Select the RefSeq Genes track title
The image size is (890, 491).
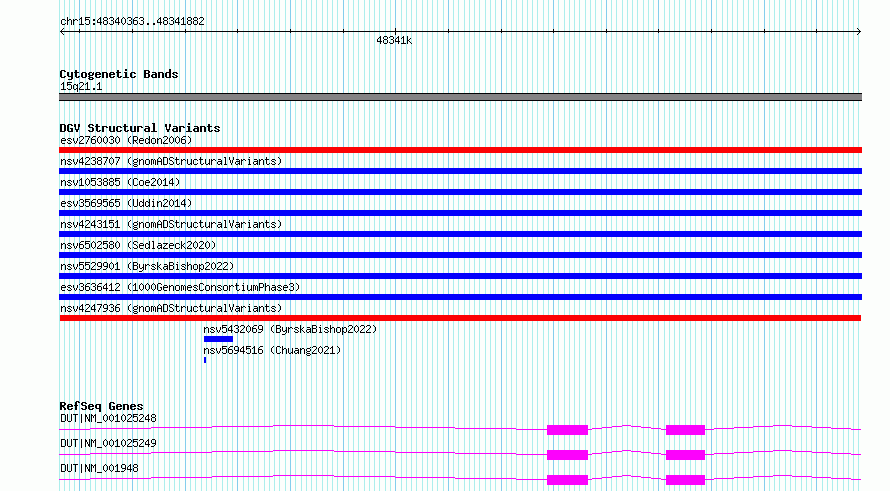[x=101, y=406]
